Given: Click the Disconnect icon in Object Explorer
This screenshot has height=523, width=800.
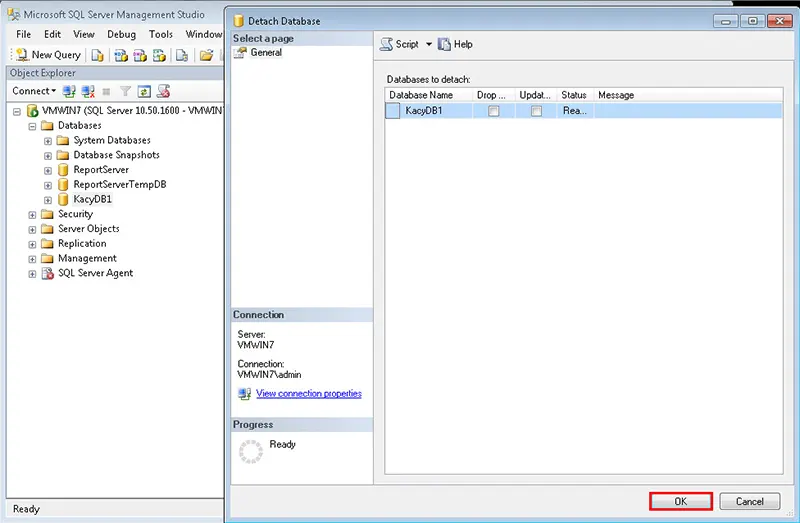Looking at the screenshot, I should pos(88,91).
